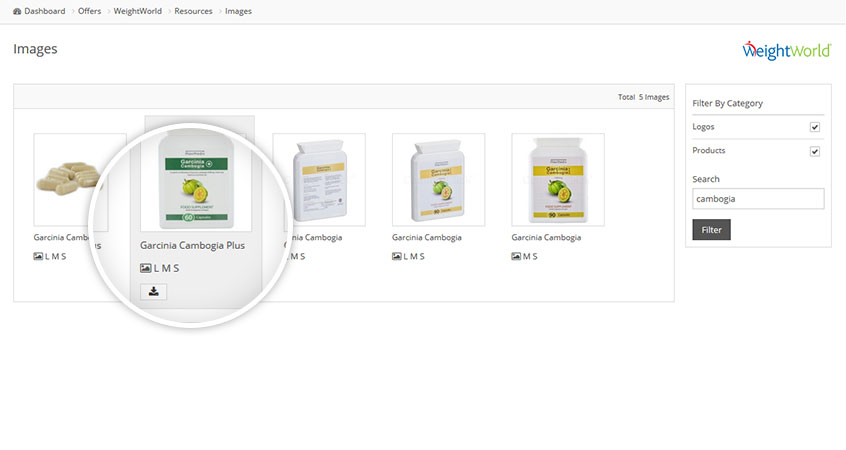846x450 pixels.
Task: Click the Dashboard home icon in breadcrumb
Action: coord(17,11)
